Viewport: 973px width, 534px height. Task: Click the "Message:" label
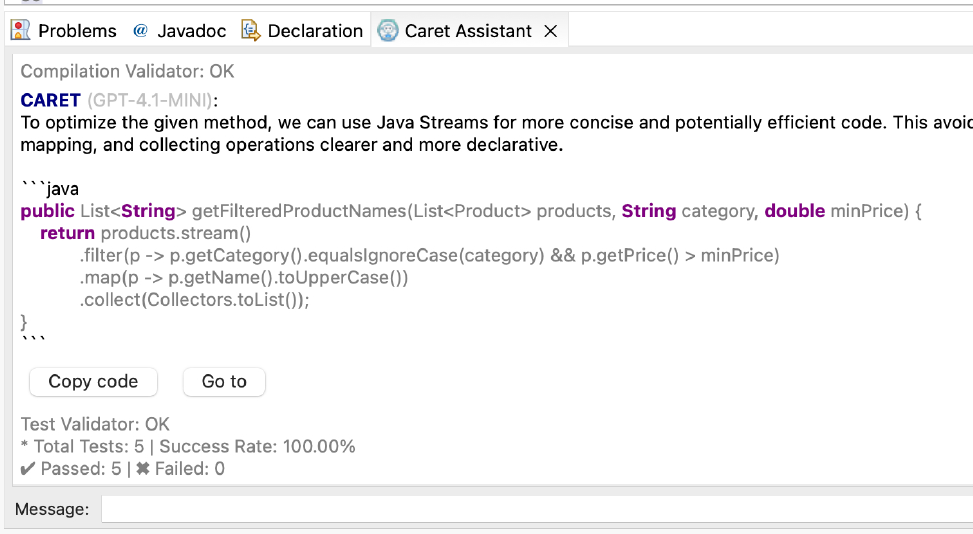tap(52, 509)
